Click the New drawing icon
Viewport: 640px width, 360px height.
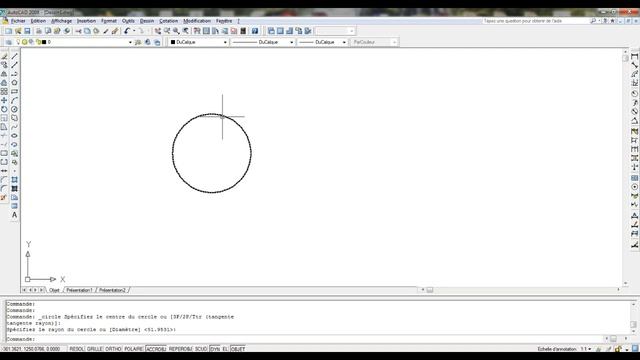(x=8, y=31)
